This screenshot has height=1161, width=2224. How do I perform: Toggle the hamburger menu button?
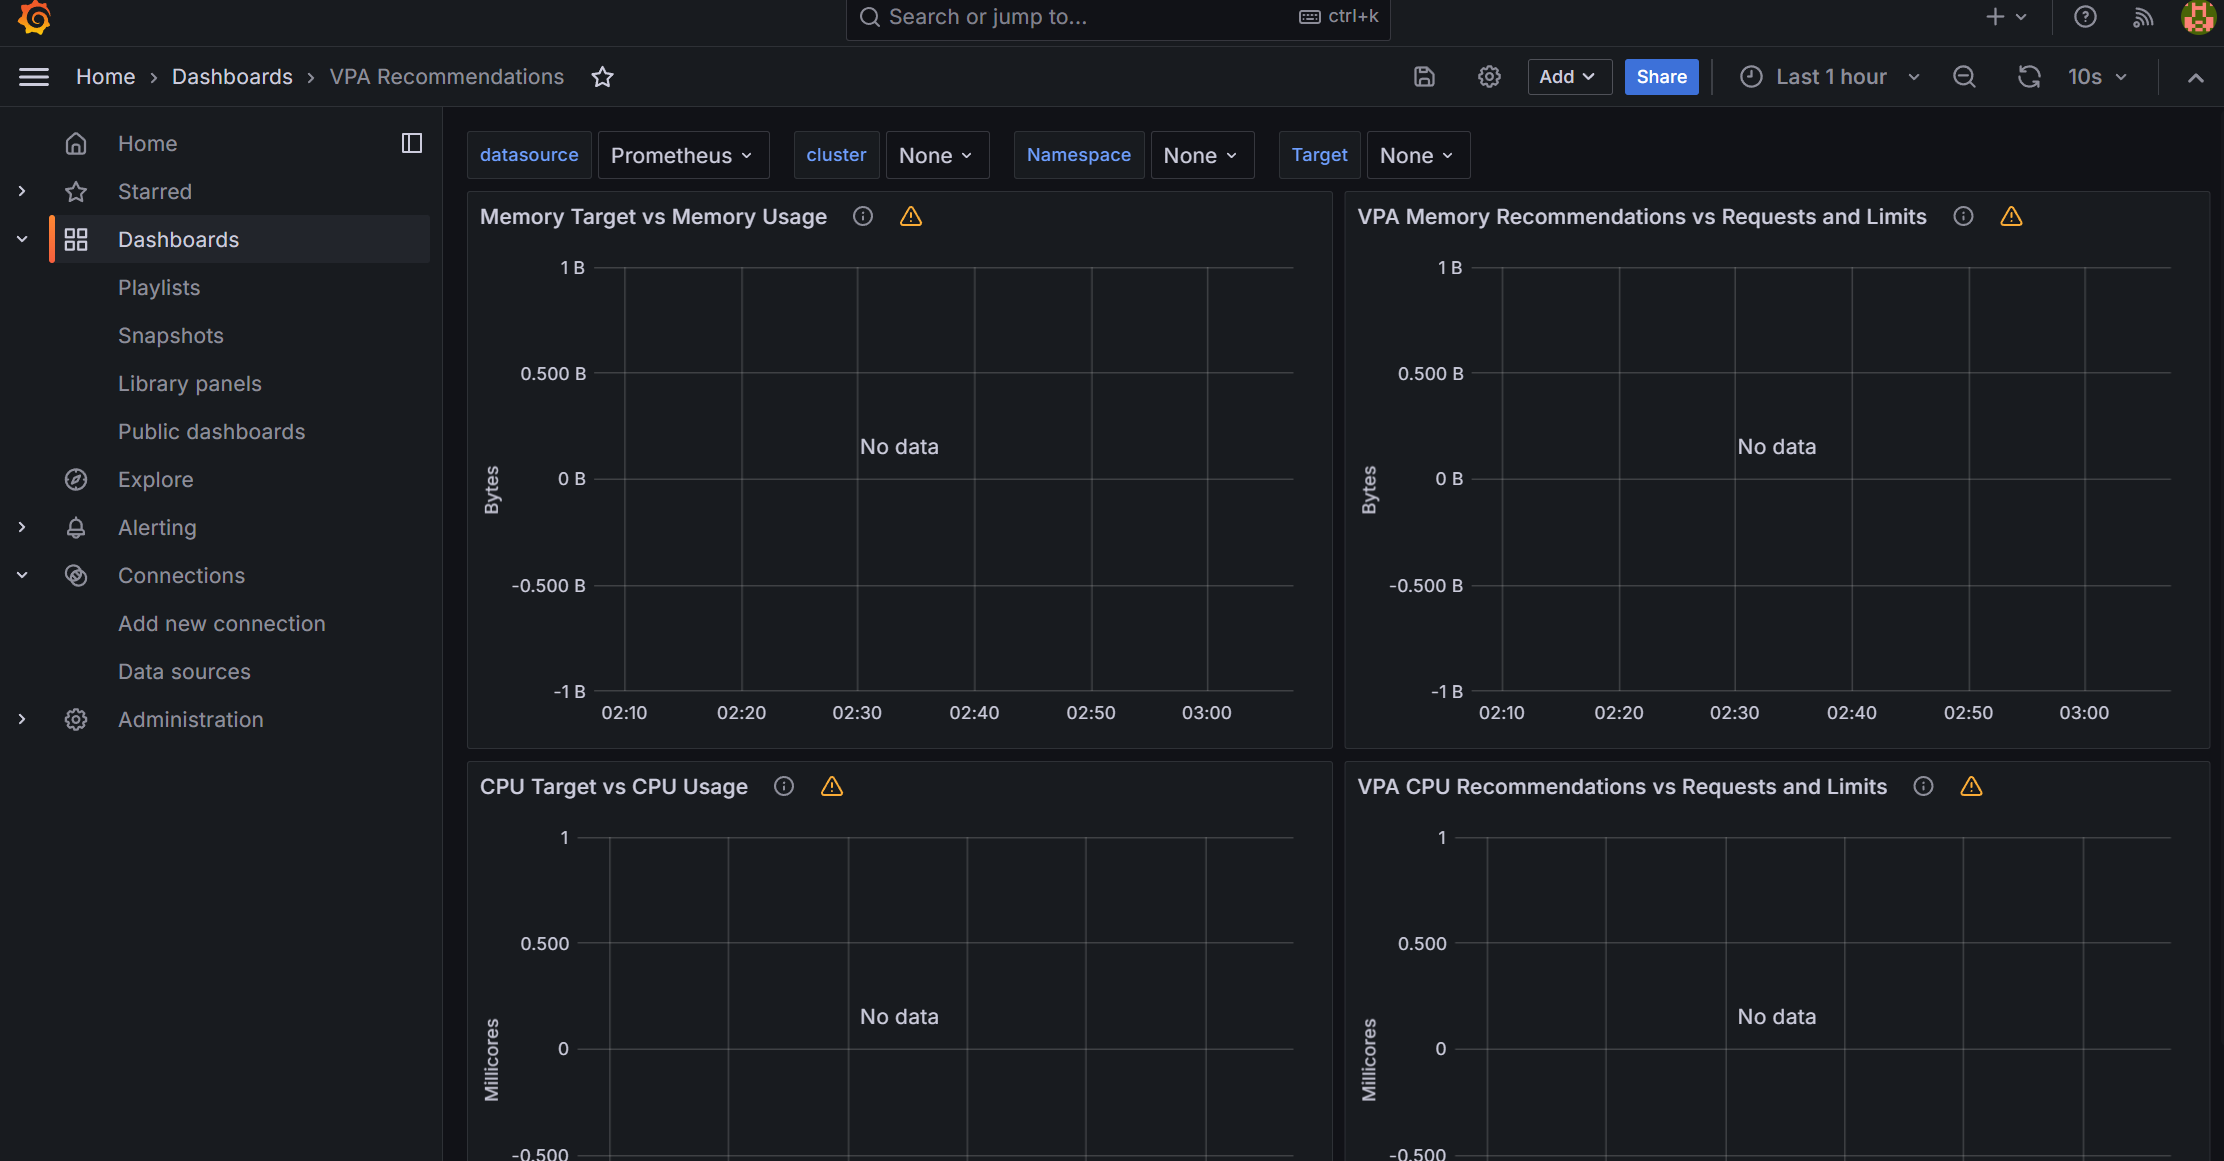coord(34,77)
